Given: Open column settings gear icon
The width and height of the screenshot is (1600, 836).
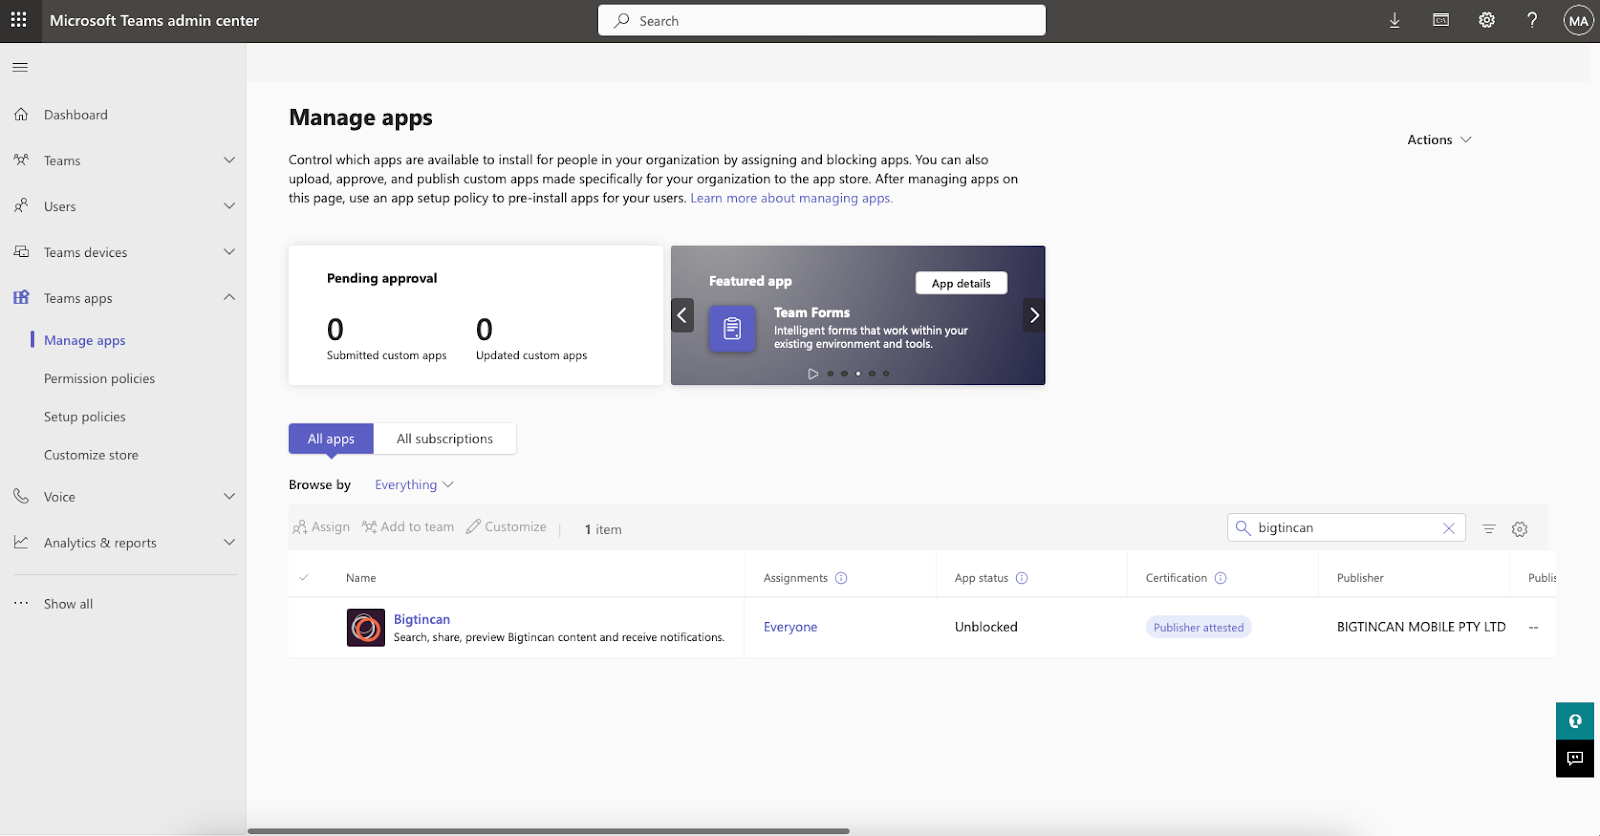Looking at the screenshot, I should (1520, 529).
